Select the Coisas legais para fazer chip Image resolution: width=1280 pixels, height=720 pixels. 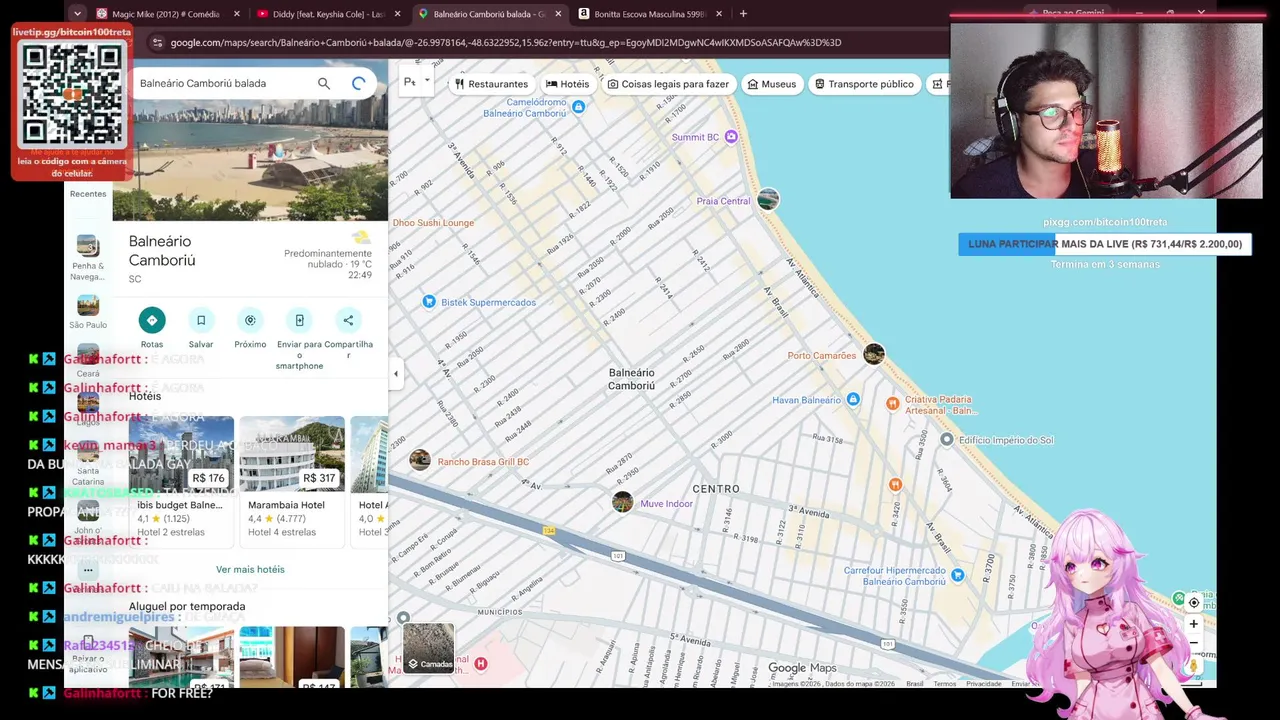click(x=668, y=84)
